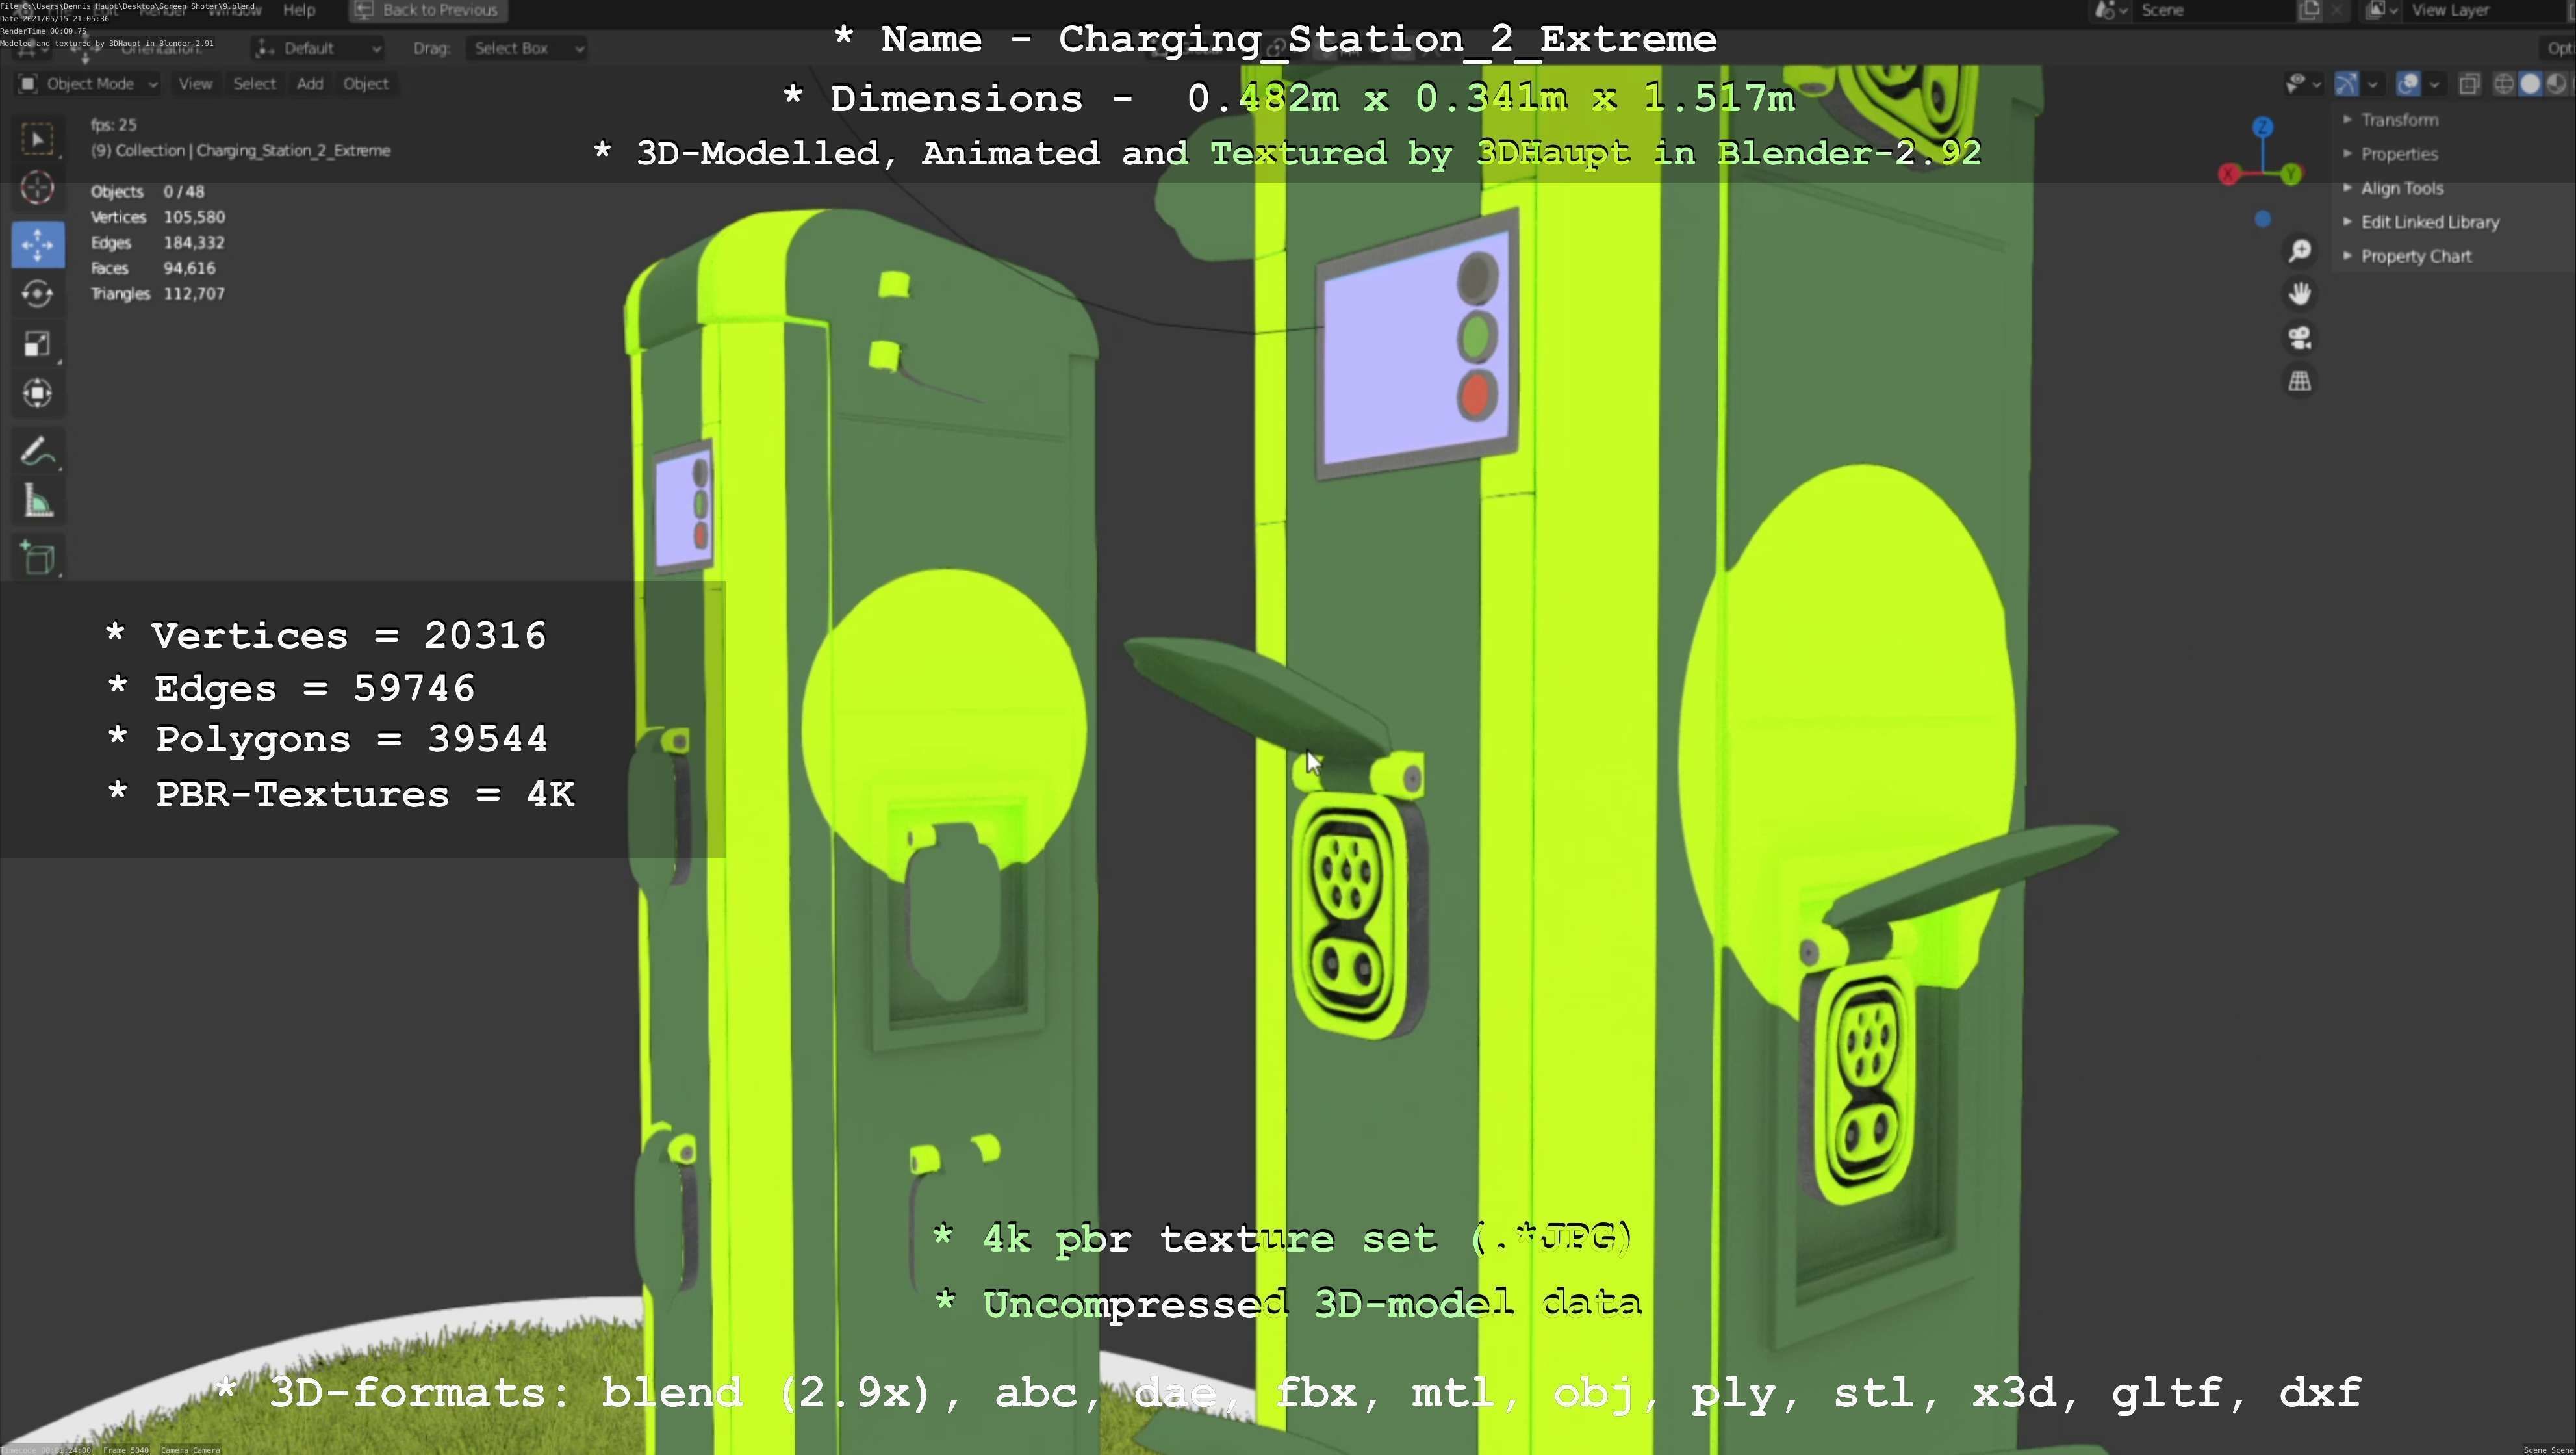
Task: Click the pan hand viewport icon
Action: (2300, 293)
